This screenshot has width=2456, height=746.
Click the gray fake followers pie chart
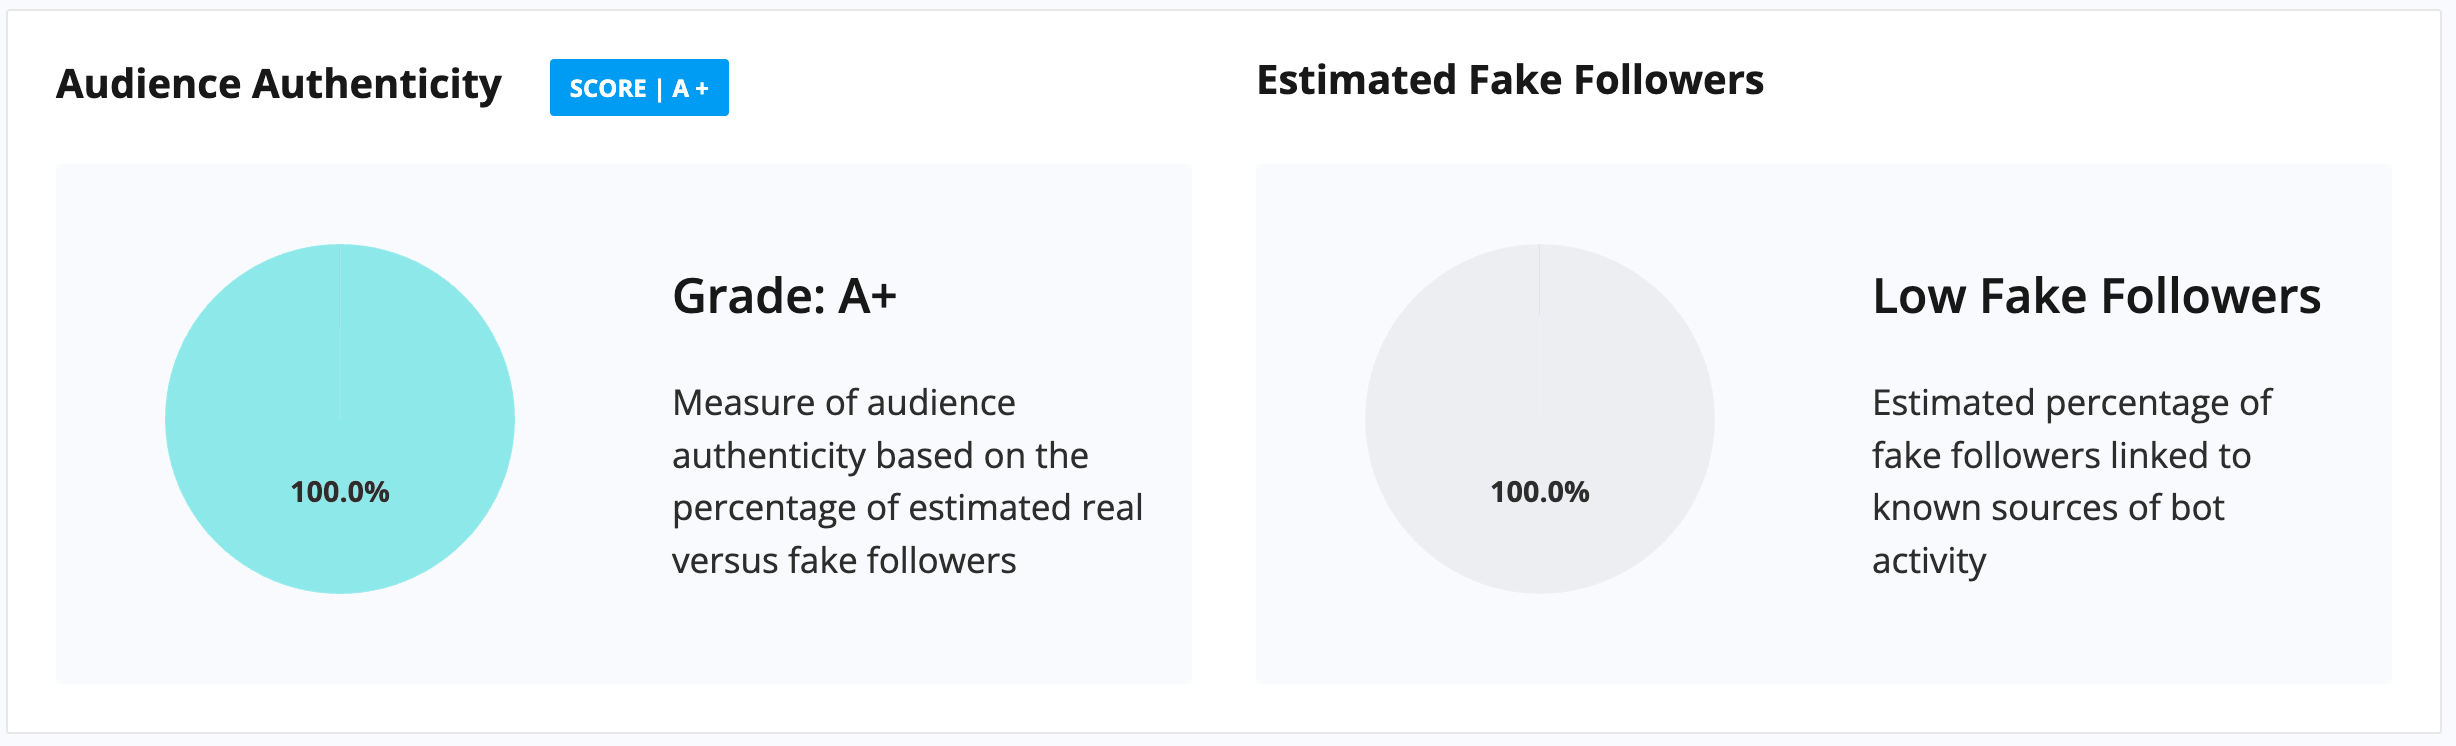[1540, 419]
